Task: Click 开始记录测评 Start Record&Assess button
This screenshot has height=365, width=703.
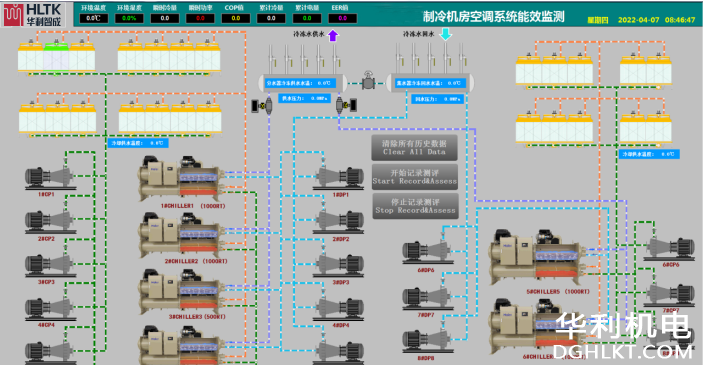Action: [x=415, y=177]
